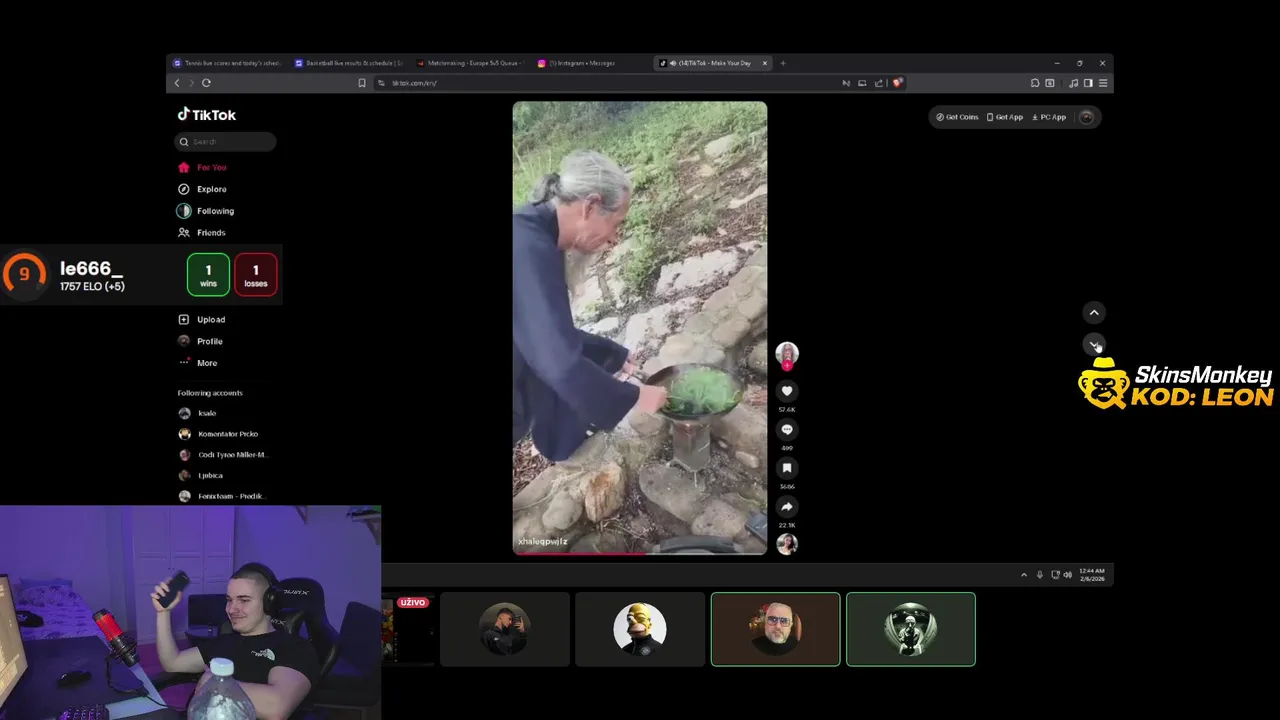Click the browser forward arrow
The image size is (1280, 720).
[x=191, y=83]
